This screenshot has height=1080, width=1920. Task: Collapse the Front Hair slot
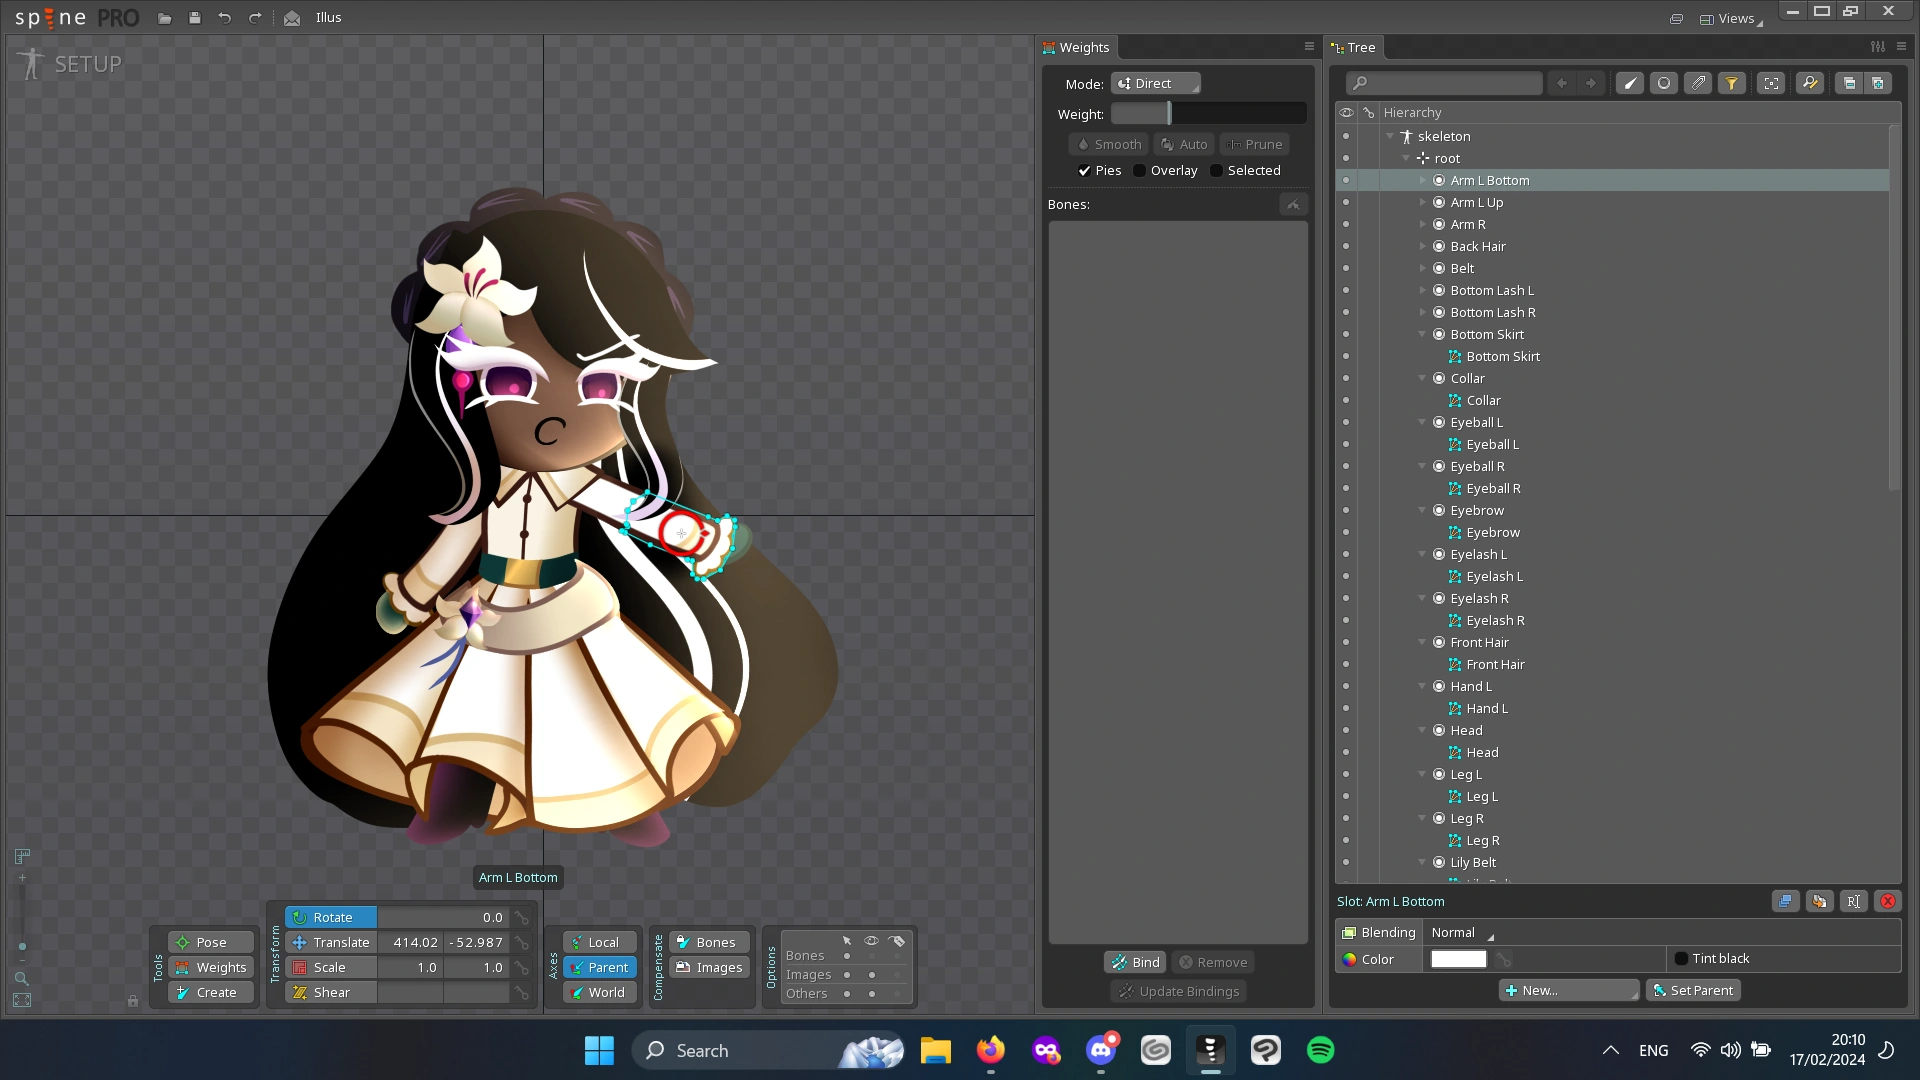(1423, 643)
